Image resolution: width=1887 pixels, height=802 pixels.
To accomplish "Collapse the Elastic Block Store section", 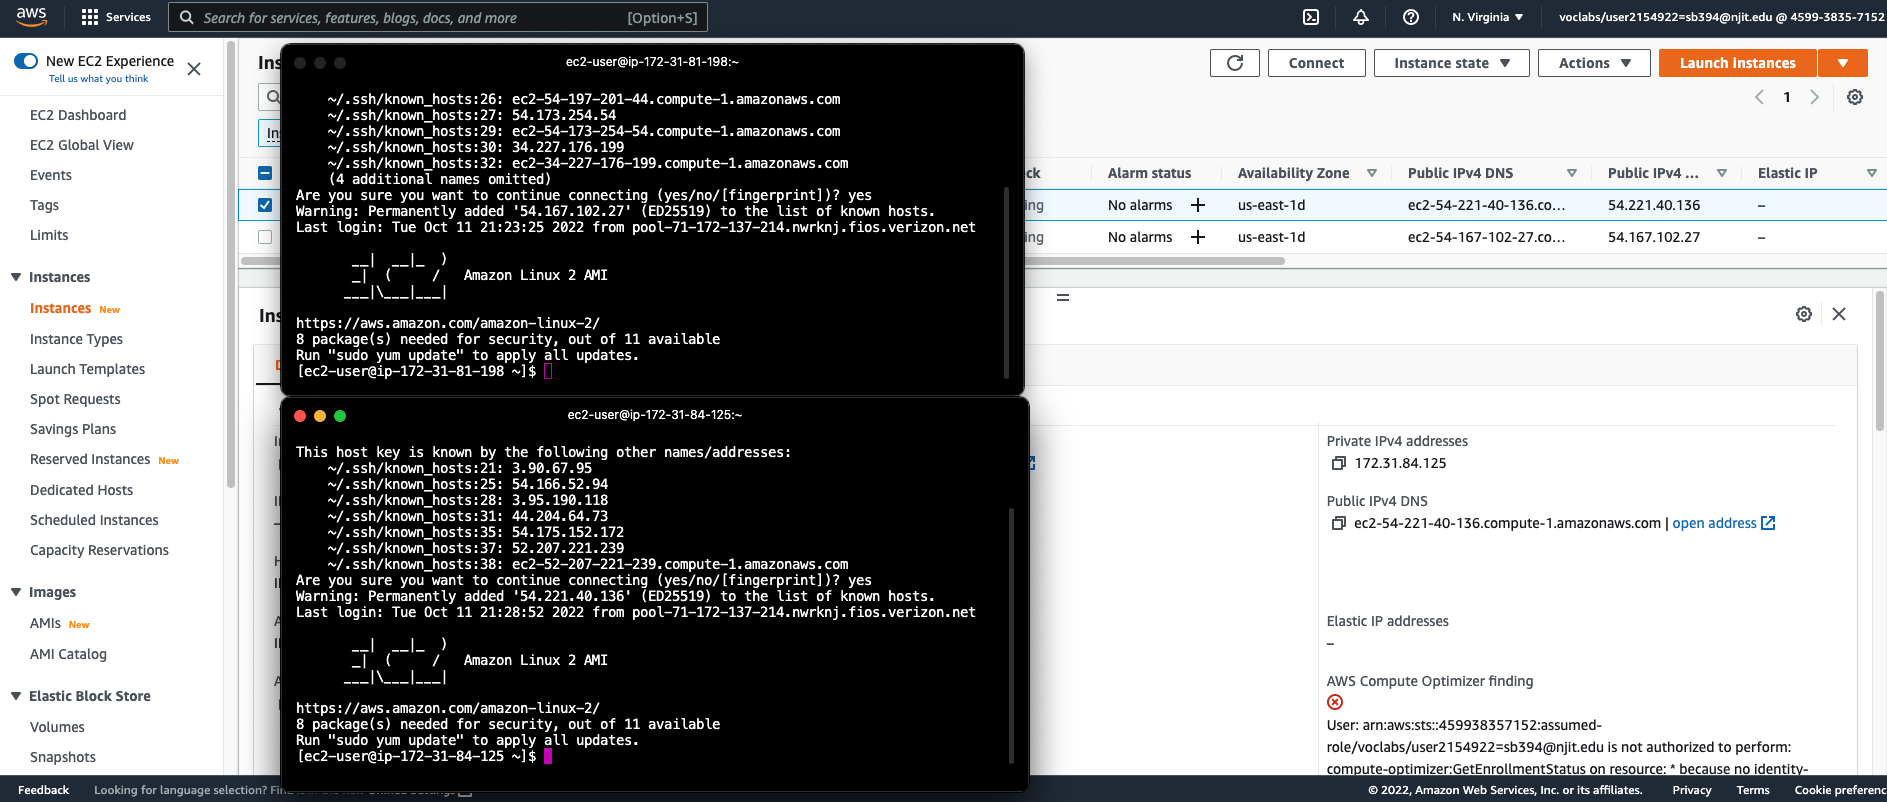I will point(16,696).
